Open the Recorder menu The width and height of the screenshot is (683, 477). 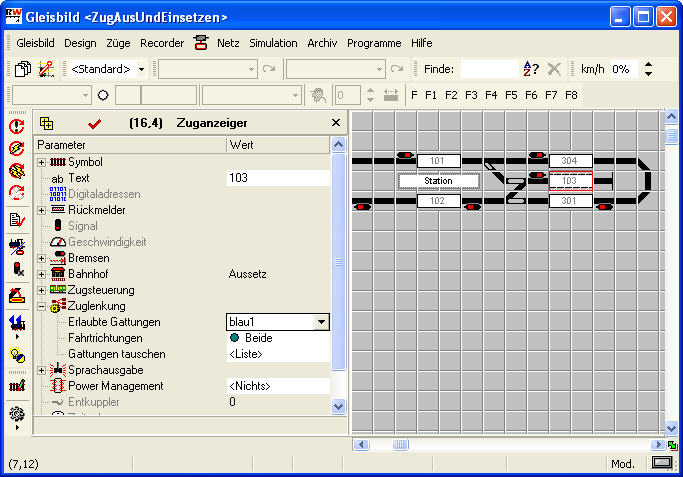click(162, 43)
